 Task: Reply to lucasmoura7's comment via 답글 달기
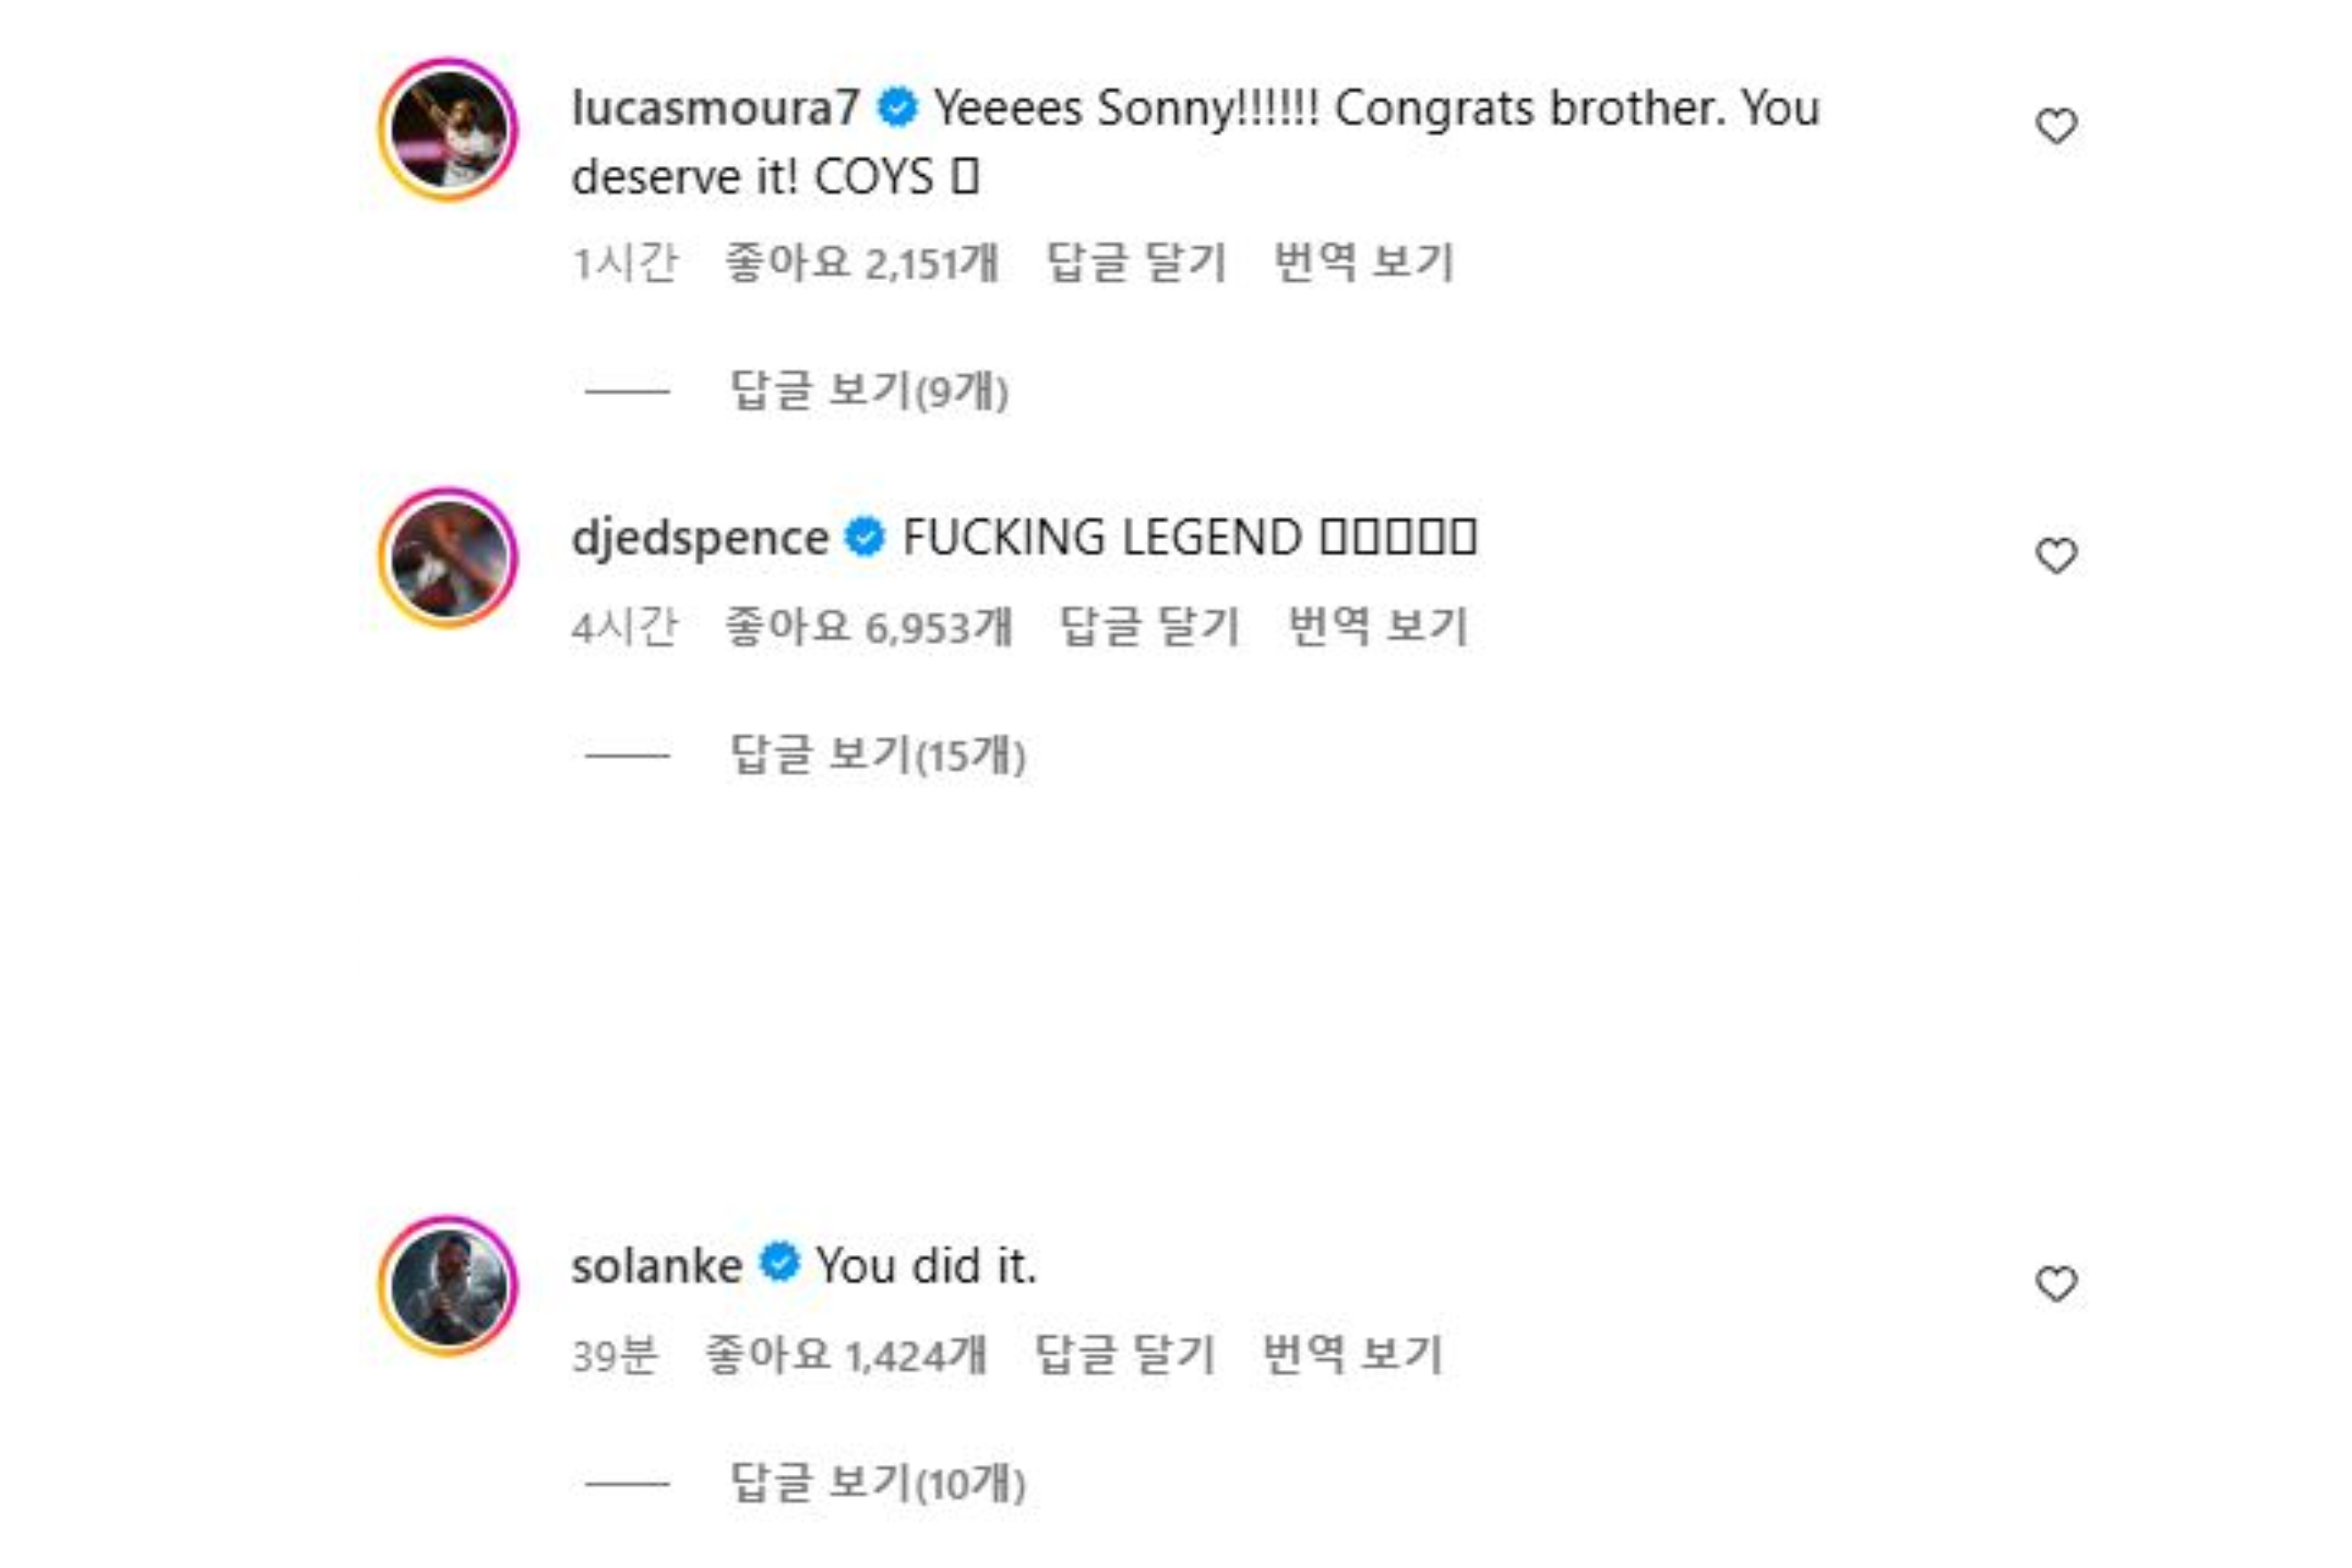[1136, 263]
